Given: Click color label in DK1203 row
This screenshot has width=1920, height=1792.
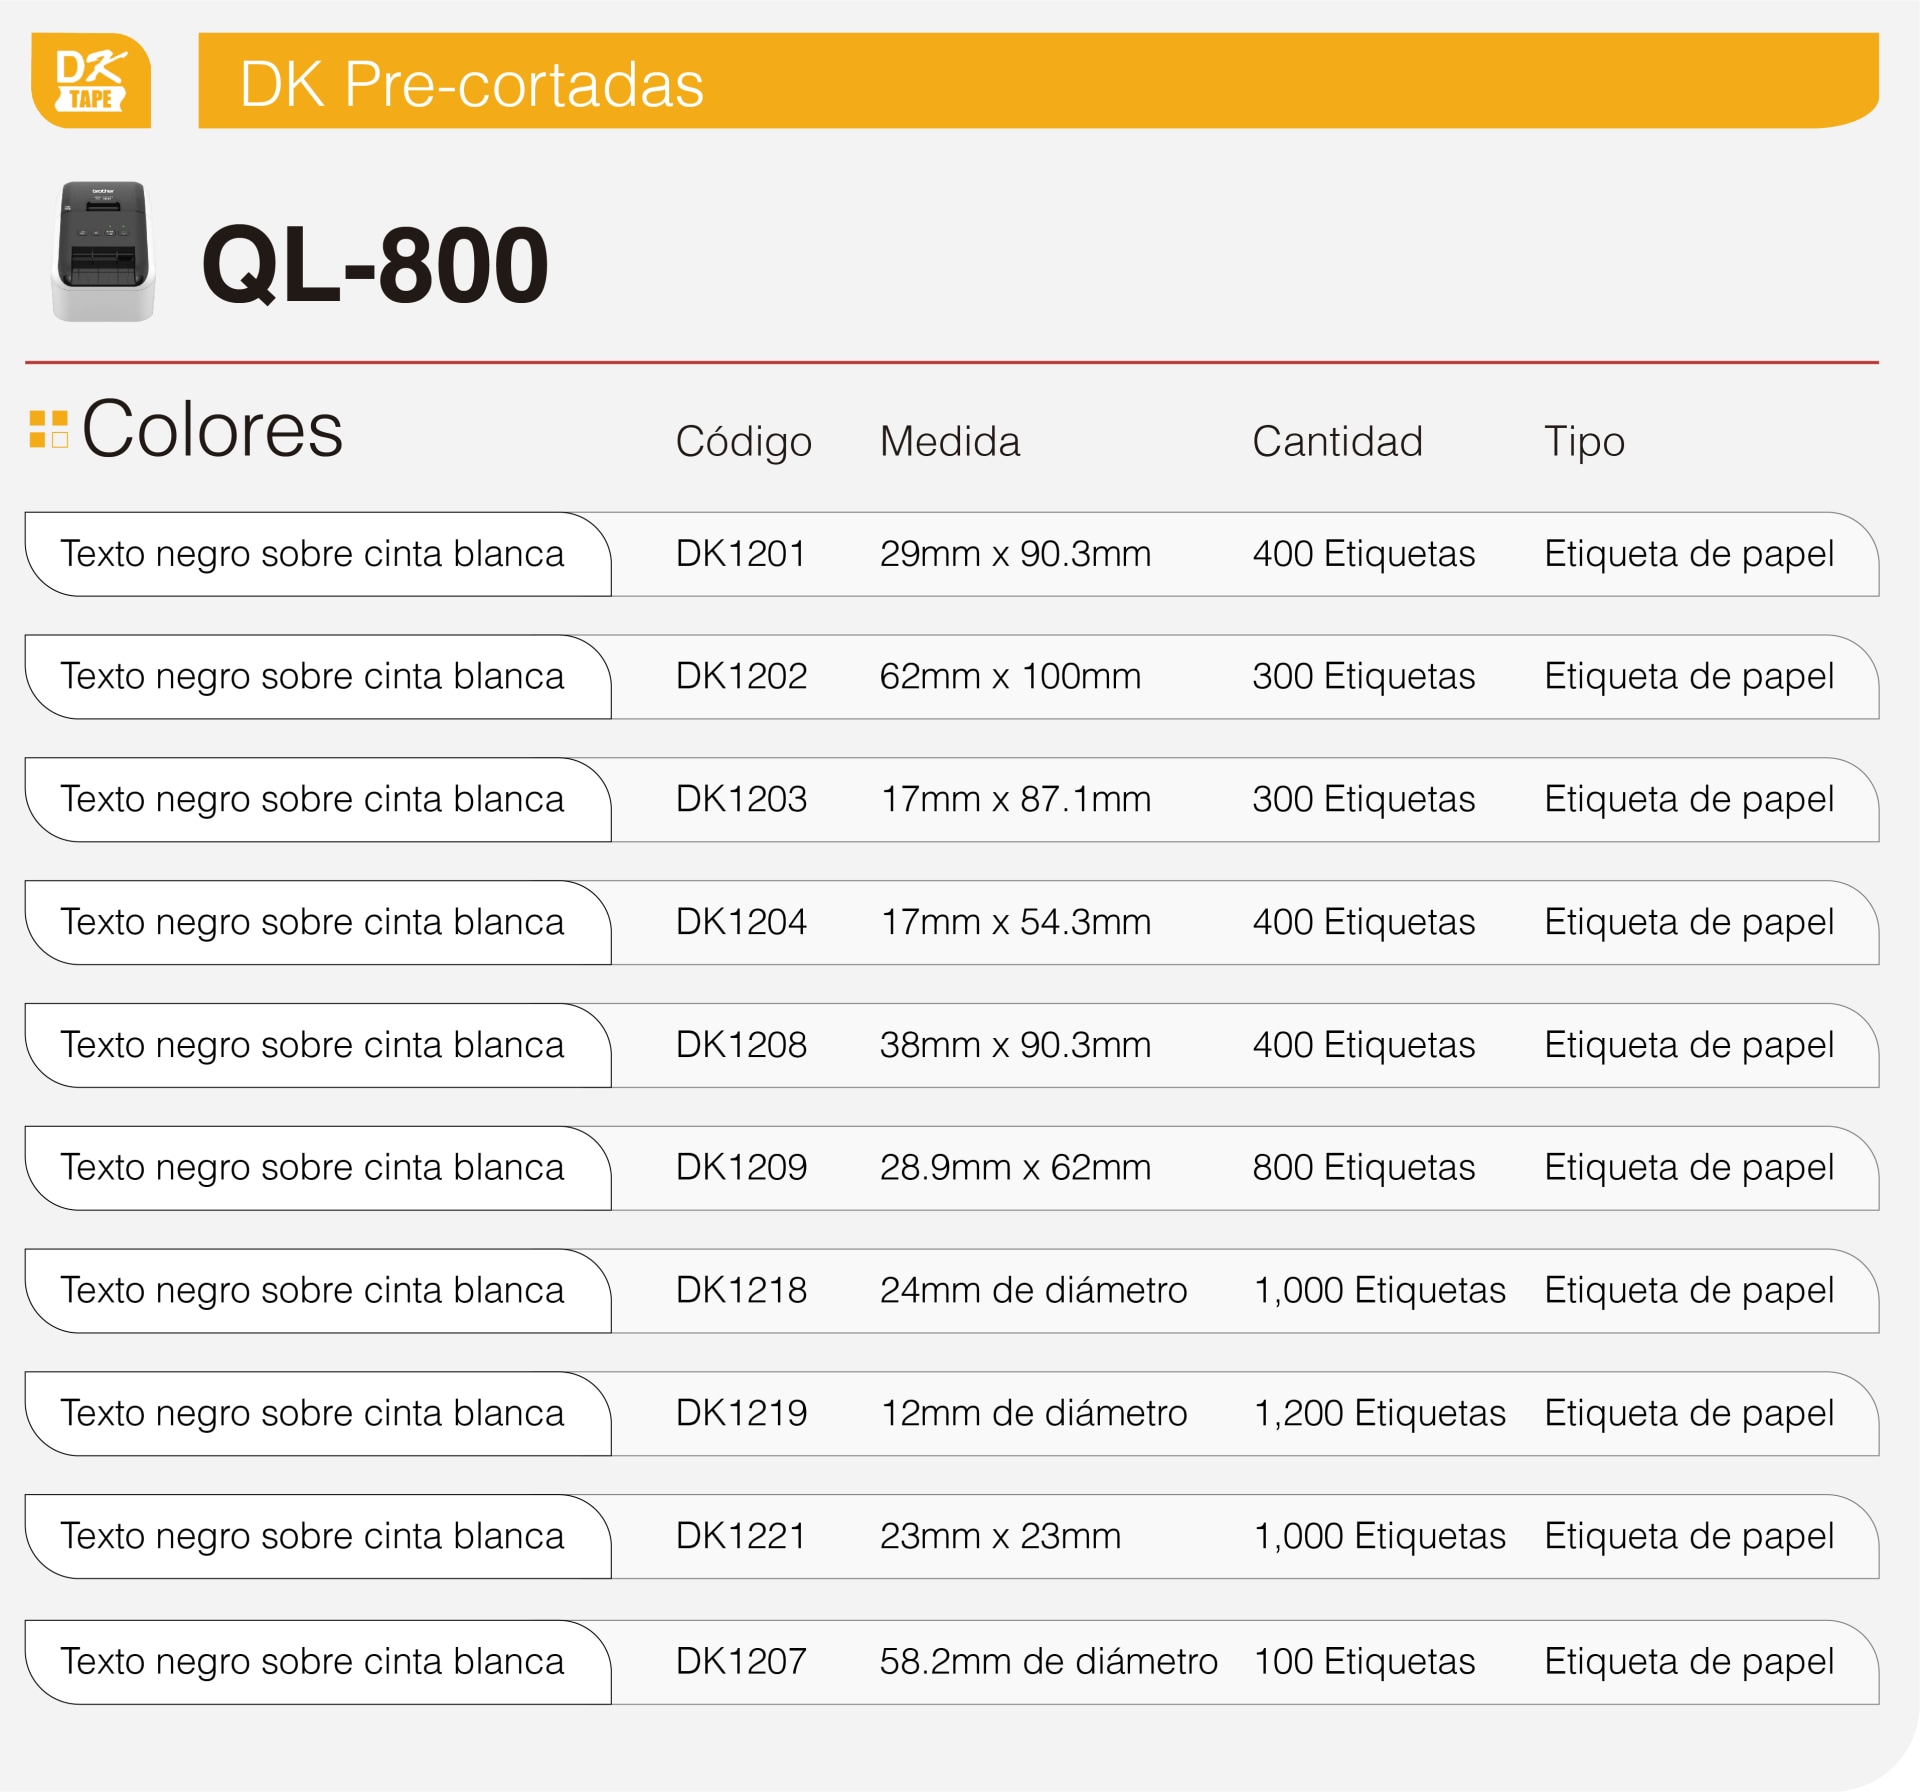Looking at the screenshot, I should pyautogui.click(x=318, y=801).
